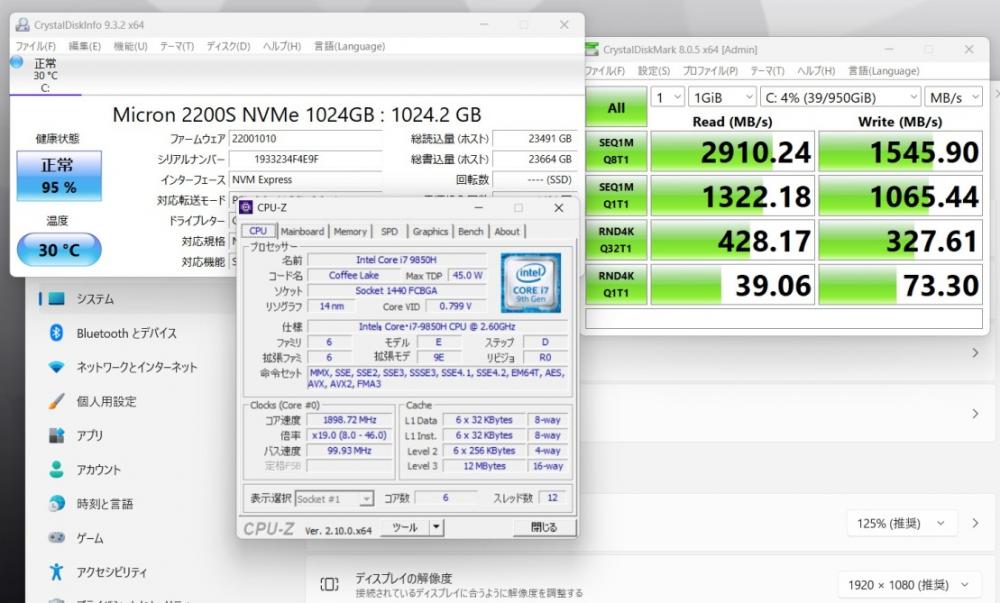Click the 30 °C temperature button
Image resolution: width=1000 pixels, height=603 pixels.
(59, 249)
